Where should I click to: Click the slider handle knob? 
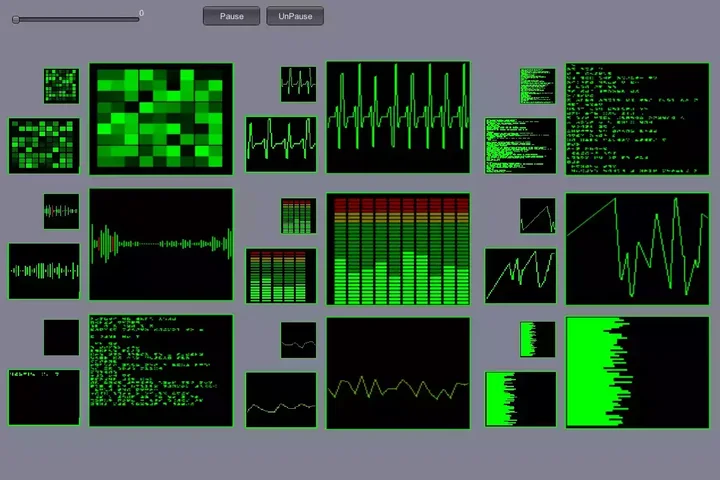pos(16,19)
